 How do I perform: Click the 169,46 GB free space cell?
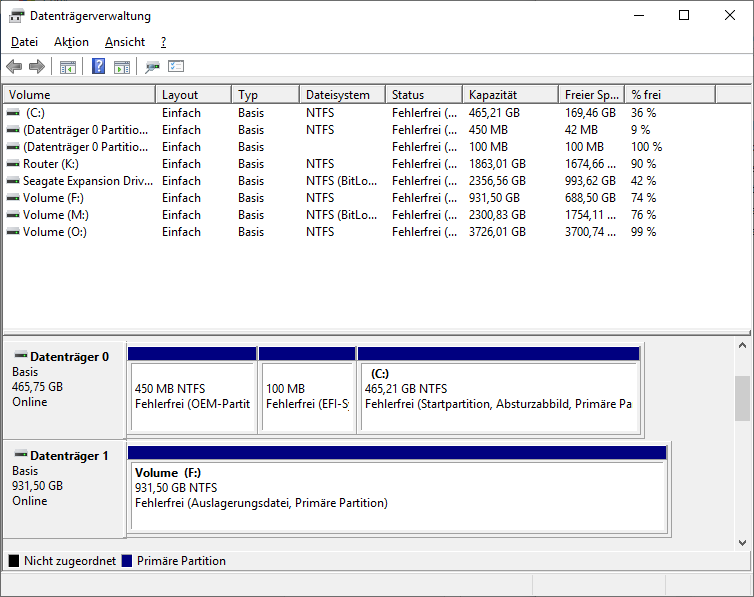[x=591, y=113]
